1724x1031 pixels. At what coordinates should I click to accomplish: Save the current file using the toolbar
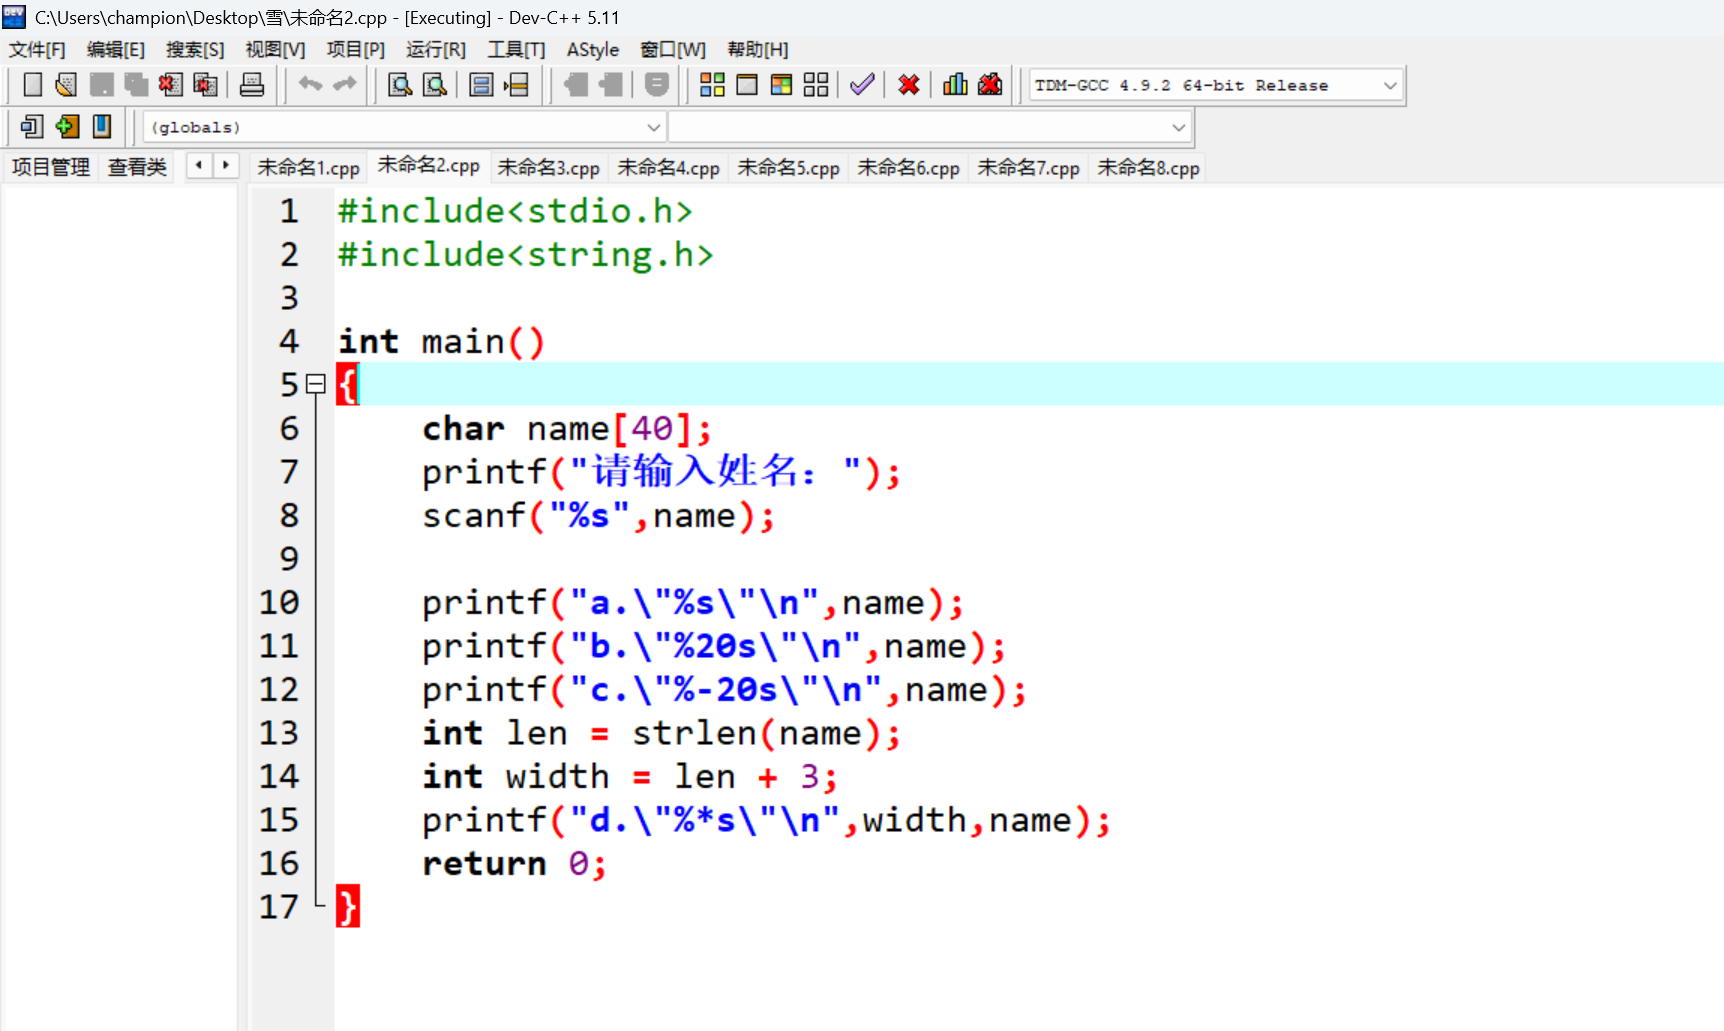point(101,85)
